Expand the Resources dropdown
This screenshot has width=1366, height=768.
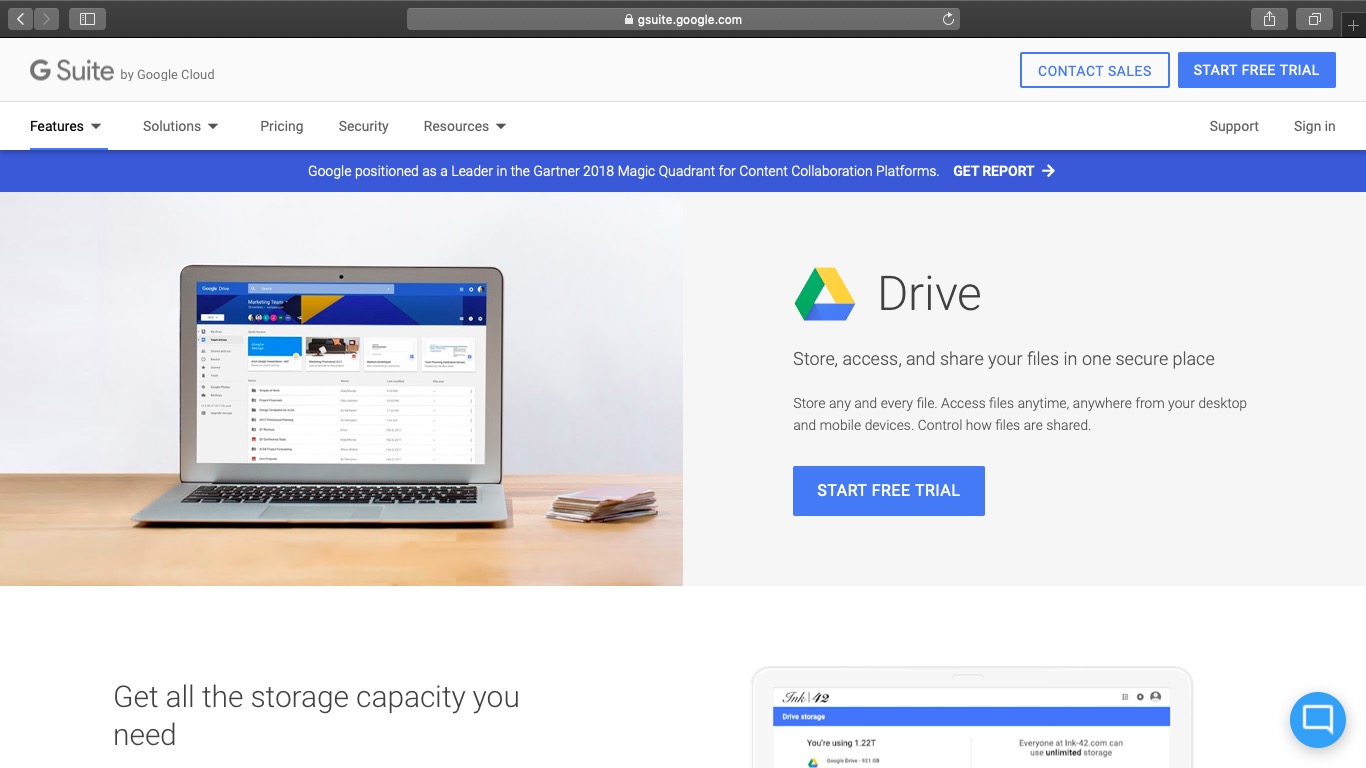coord(464,126)
